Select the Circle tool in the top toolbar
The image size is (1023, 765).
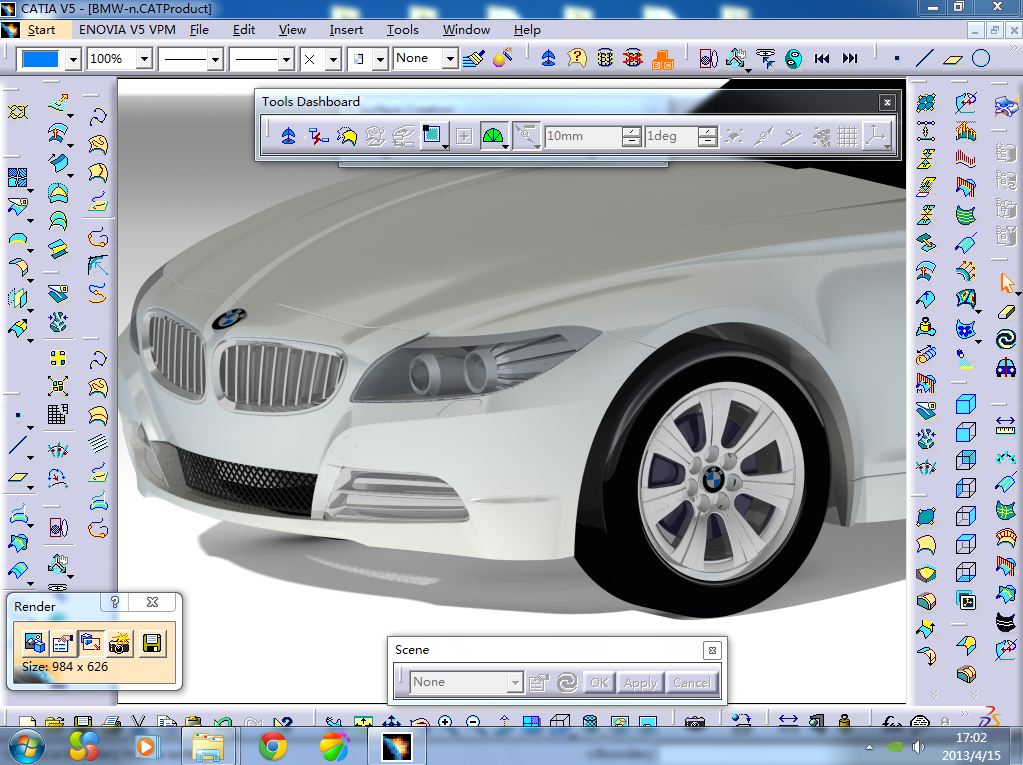981,59
